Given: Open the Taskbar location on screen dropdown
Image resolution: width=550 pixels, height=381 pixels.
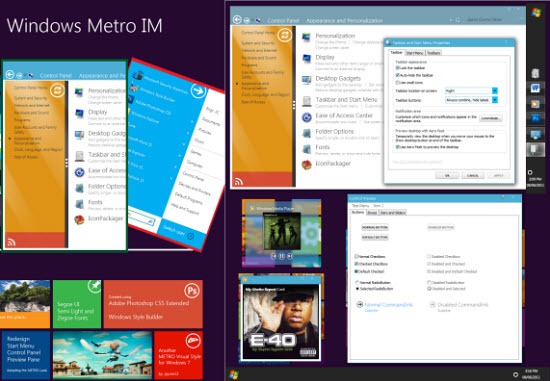Looking at the screenshot, I should pos(471,91).
